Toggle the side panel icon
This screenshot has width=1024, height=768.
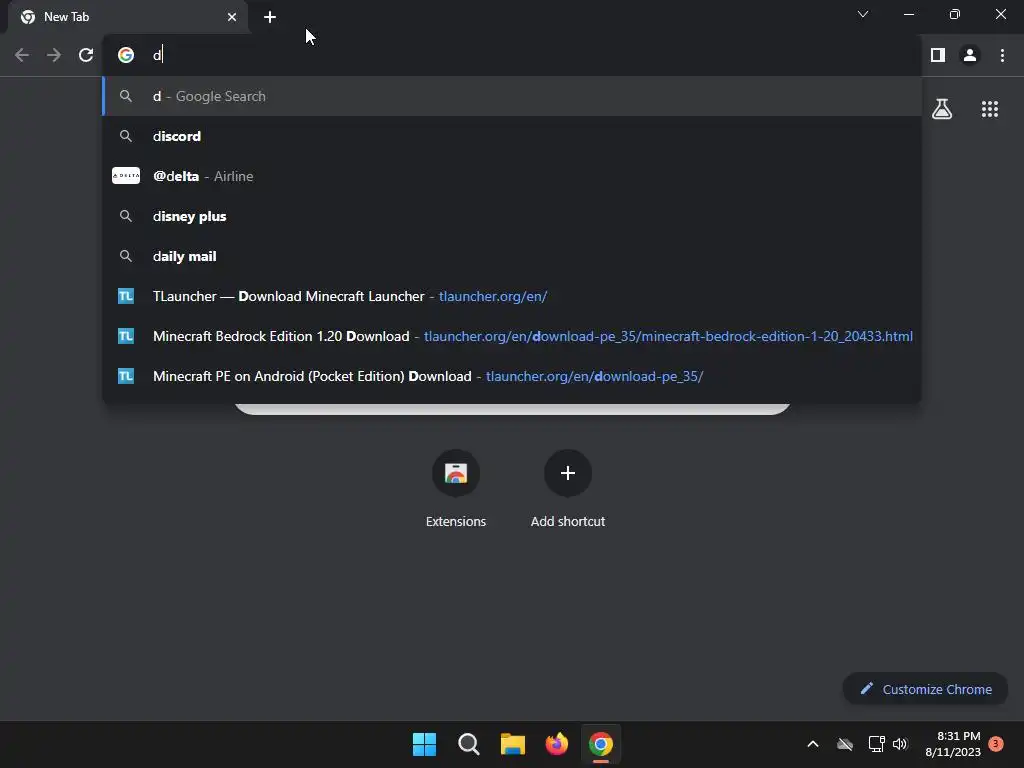pos(938,55)
